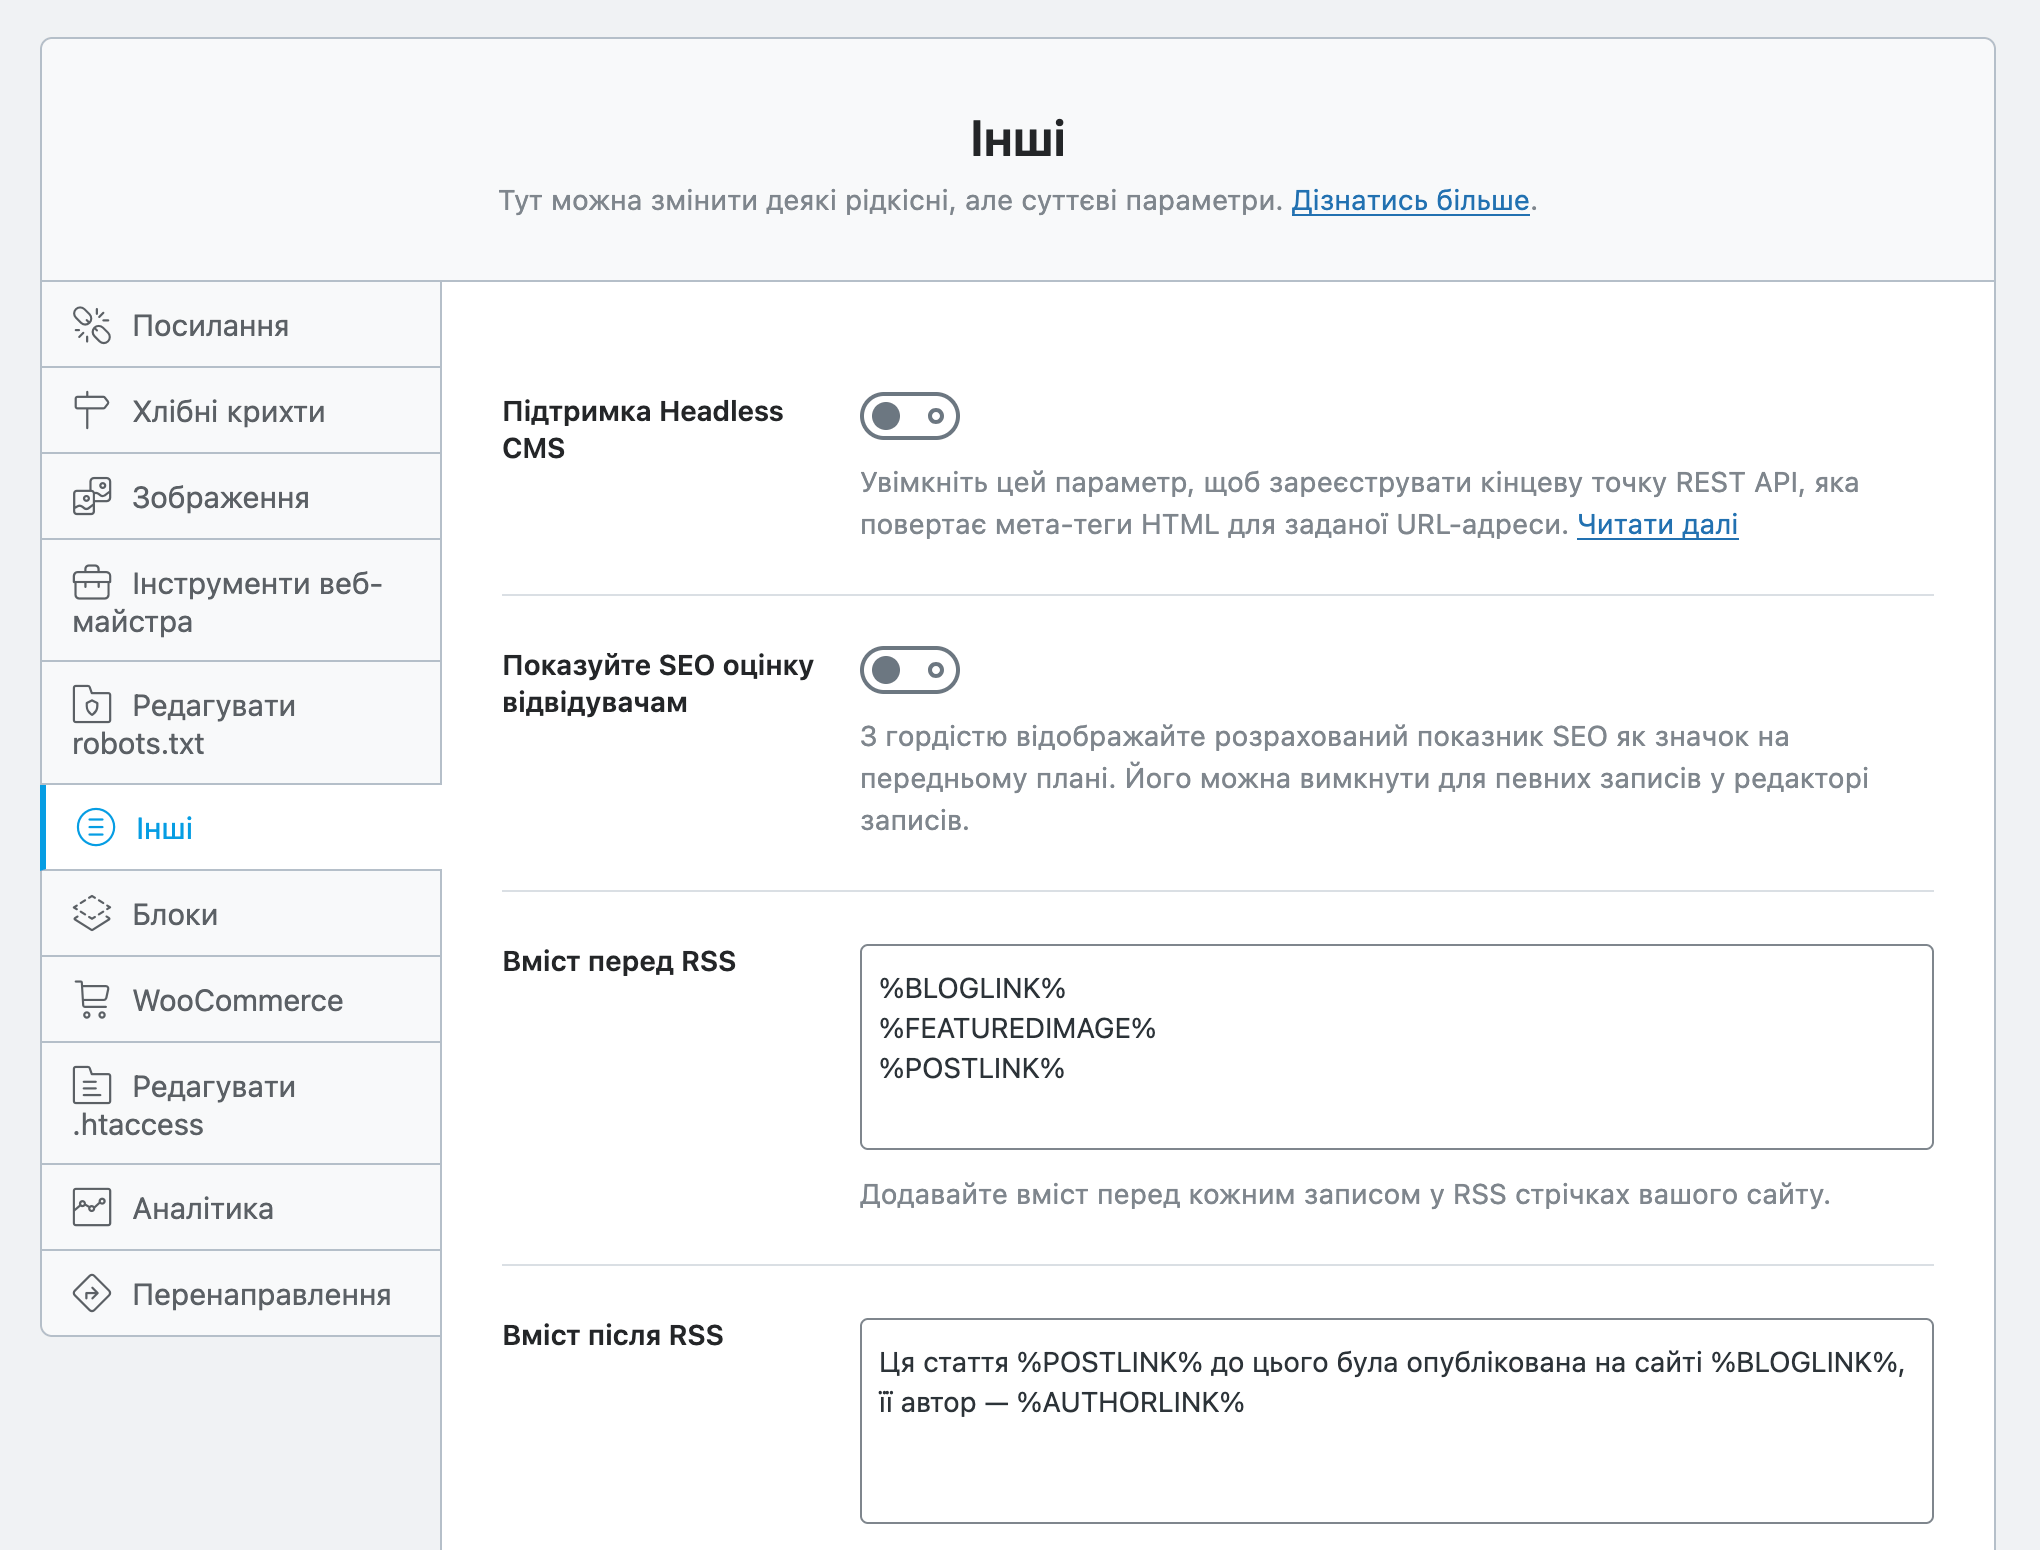Click the Показуйте SEO оцінку відвідувачам label

658,684
